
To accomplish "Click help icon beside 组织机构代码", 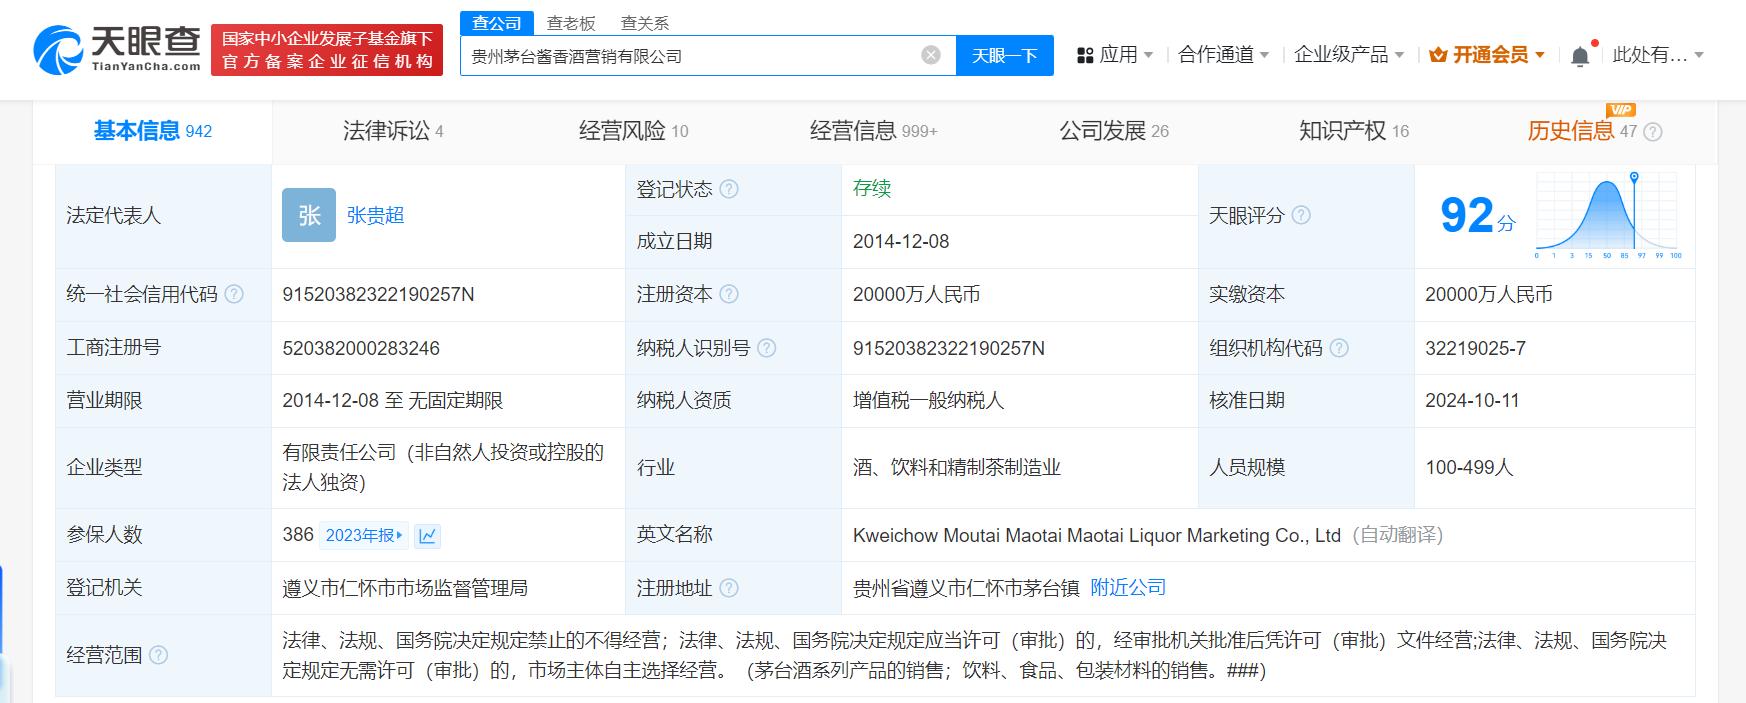I will coord(1339,348).
